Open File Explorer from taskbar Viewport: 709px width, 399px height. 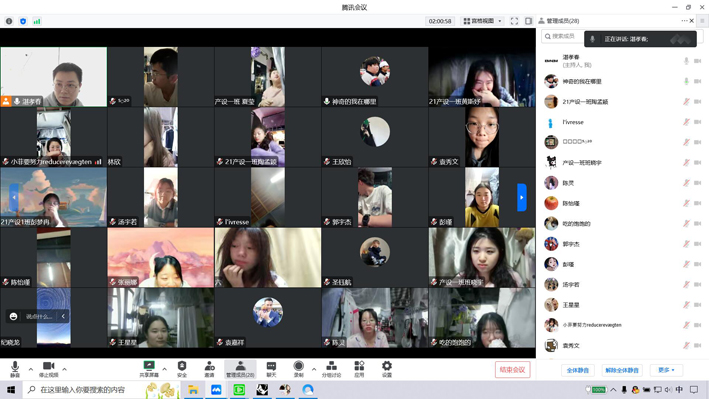coord(193,390)
